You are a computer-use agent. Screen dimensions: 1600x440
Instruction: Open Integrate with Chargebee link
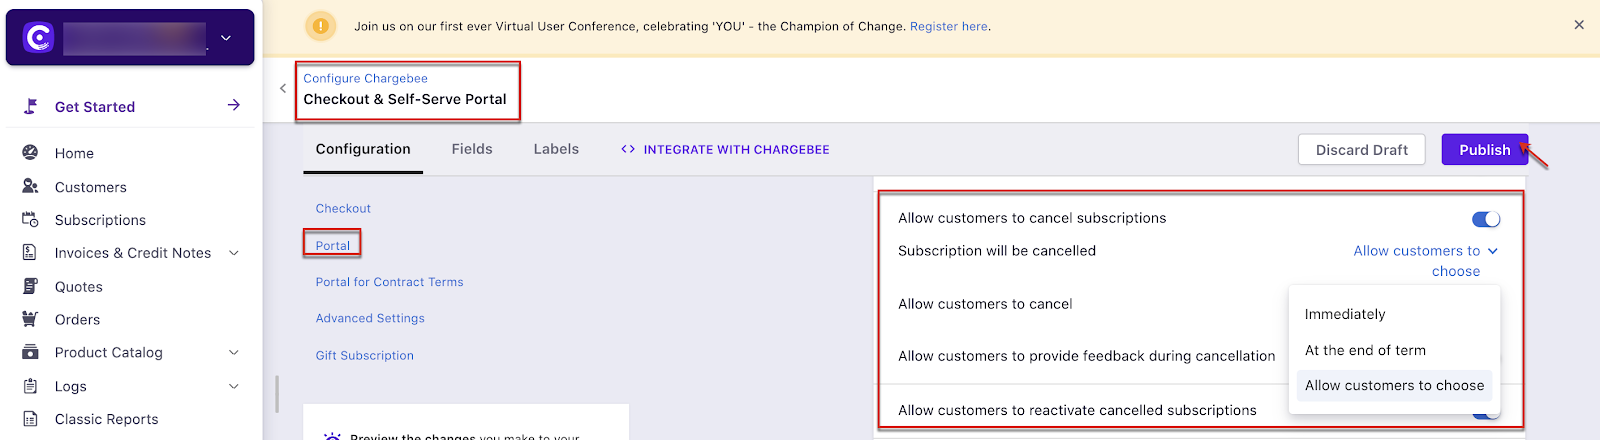point(736,150)
